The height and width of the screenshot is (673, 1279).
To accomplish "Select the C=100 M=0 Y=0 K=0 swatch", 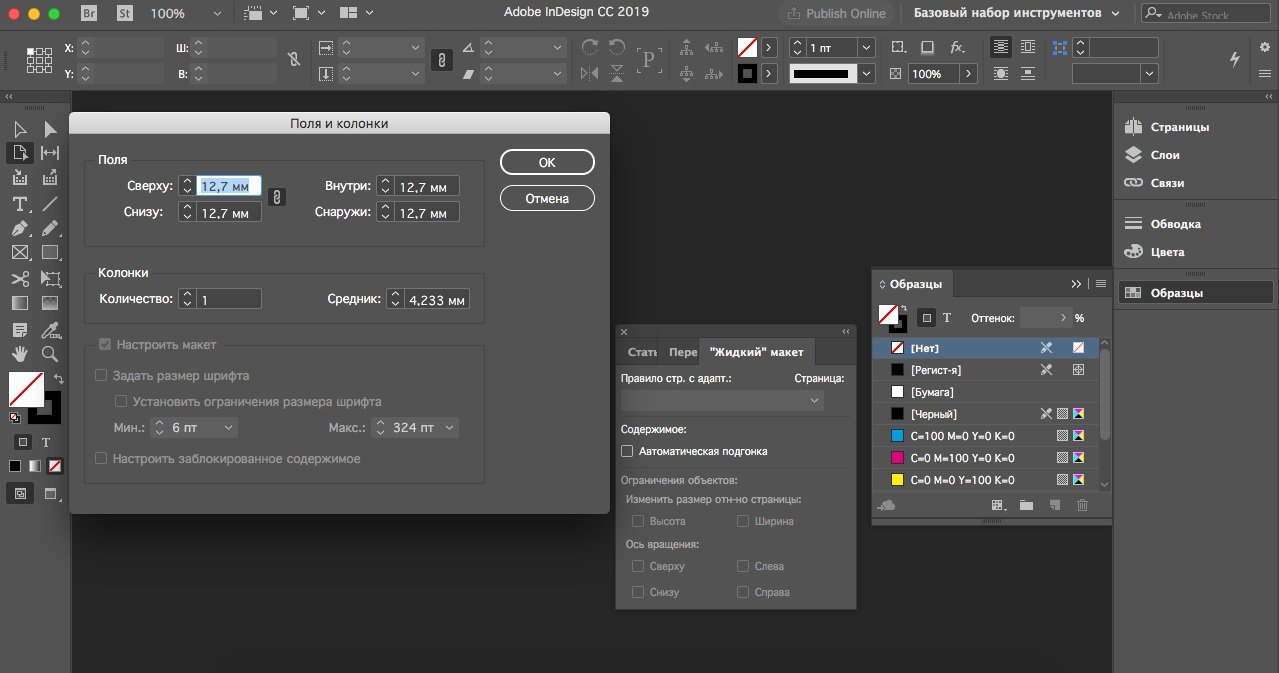I will [962, 436].
